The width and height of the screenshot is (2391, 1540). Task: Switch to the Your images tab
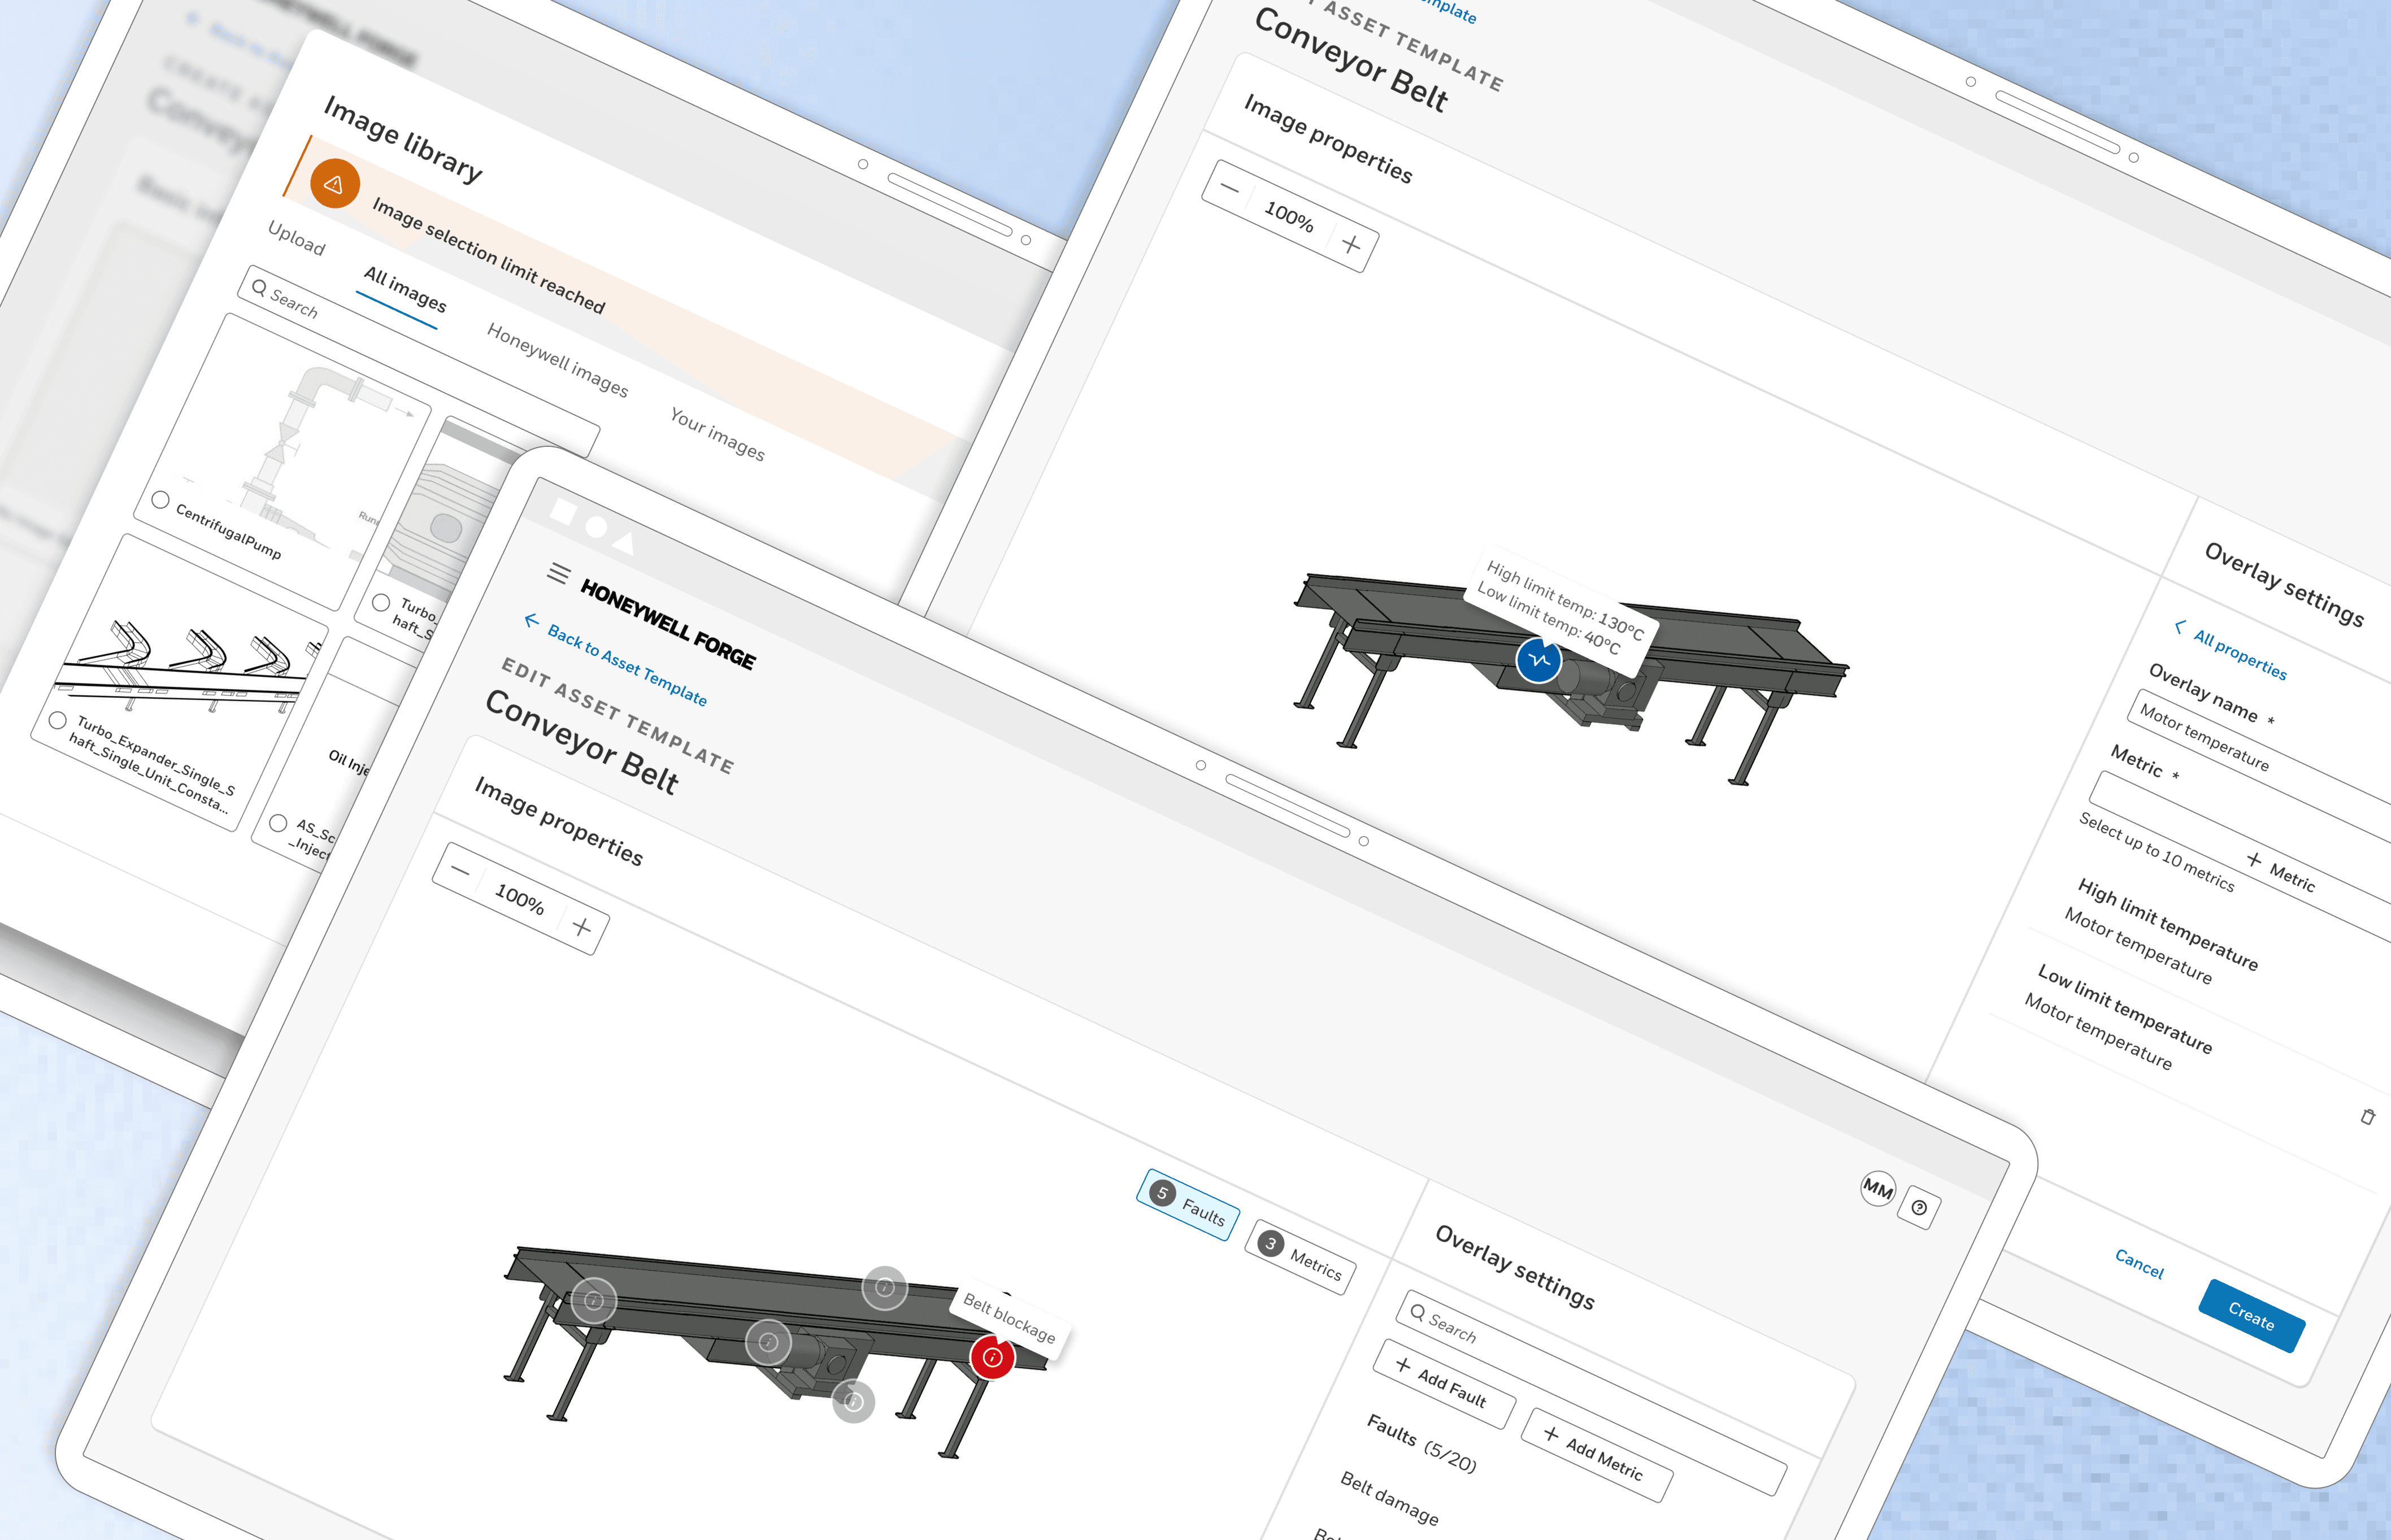pyautogui.click(x=717, y=434)
